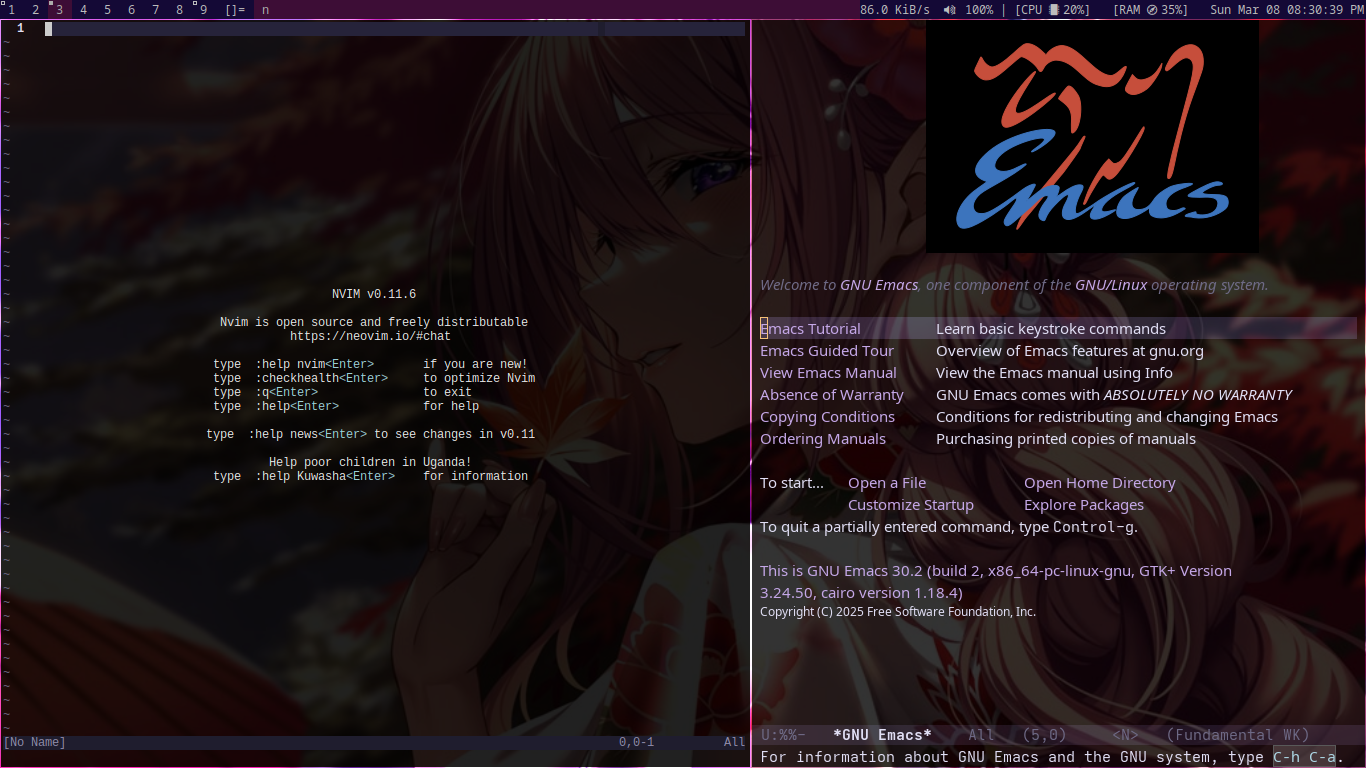The height and width of the screenshot is (768, 1366).
Task: Click the 86.0 KiB/s network speed indicator
Action: (x=895, y=9)
